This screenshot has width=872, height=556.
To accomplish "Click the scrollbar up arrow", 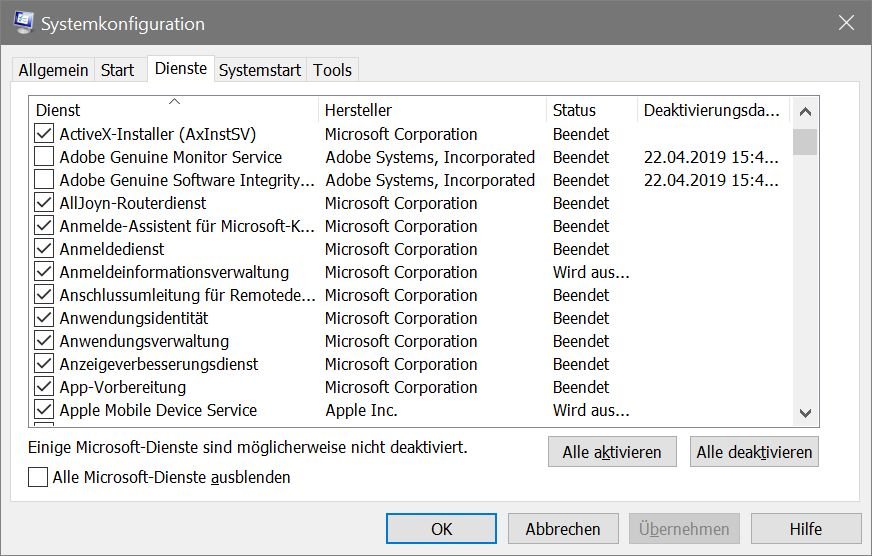I will point(805,112).
